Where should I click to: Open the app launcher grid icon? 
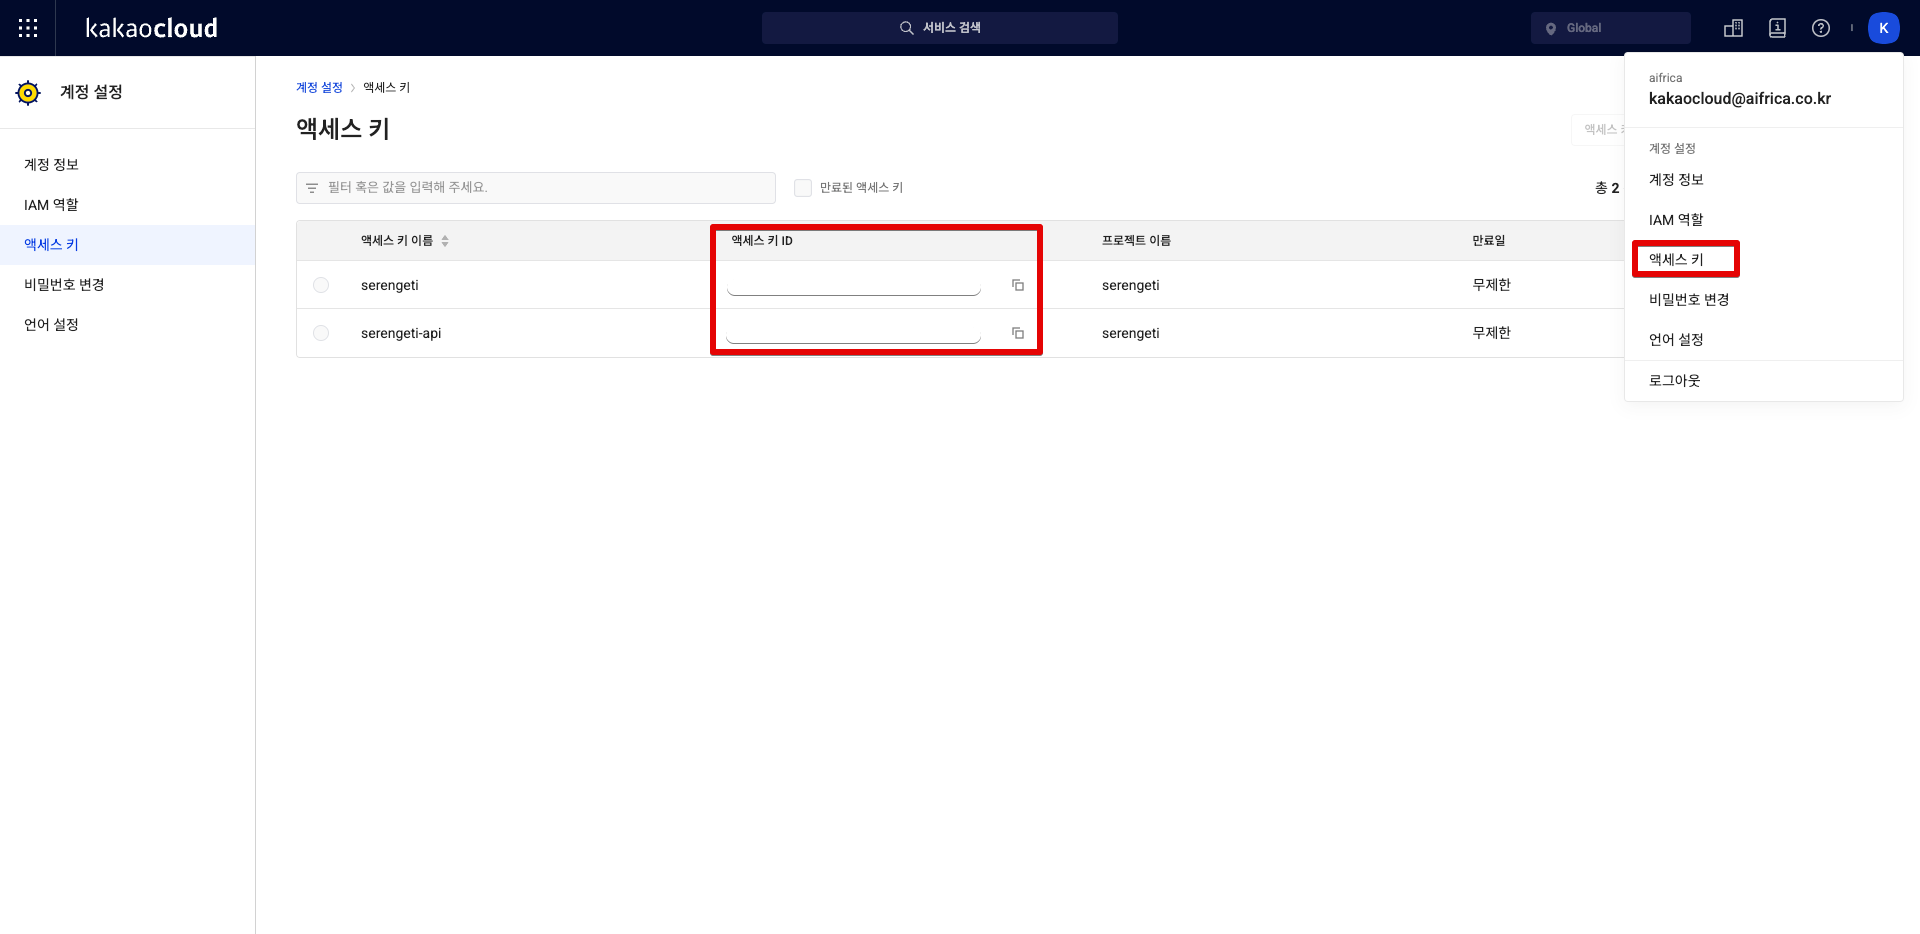28,28
